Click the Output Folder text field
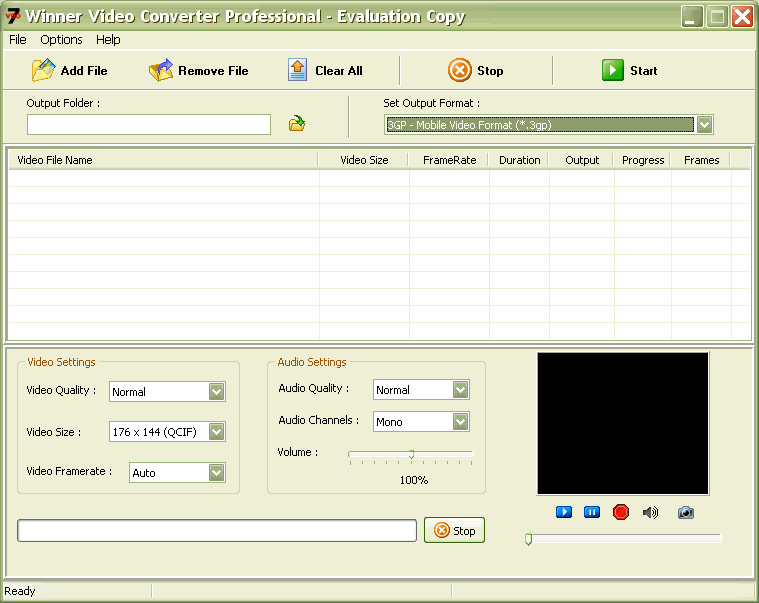Screen dimensions: 759x603 tap(149, 124)
